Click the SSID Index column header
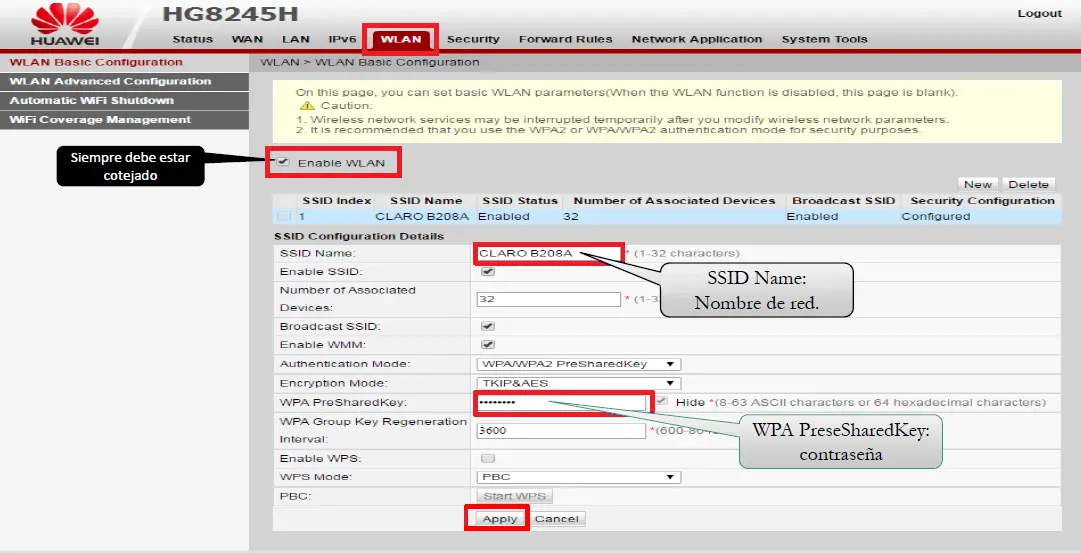The image size is (1081, 553). pyautogui.click(x=336, y=201)
